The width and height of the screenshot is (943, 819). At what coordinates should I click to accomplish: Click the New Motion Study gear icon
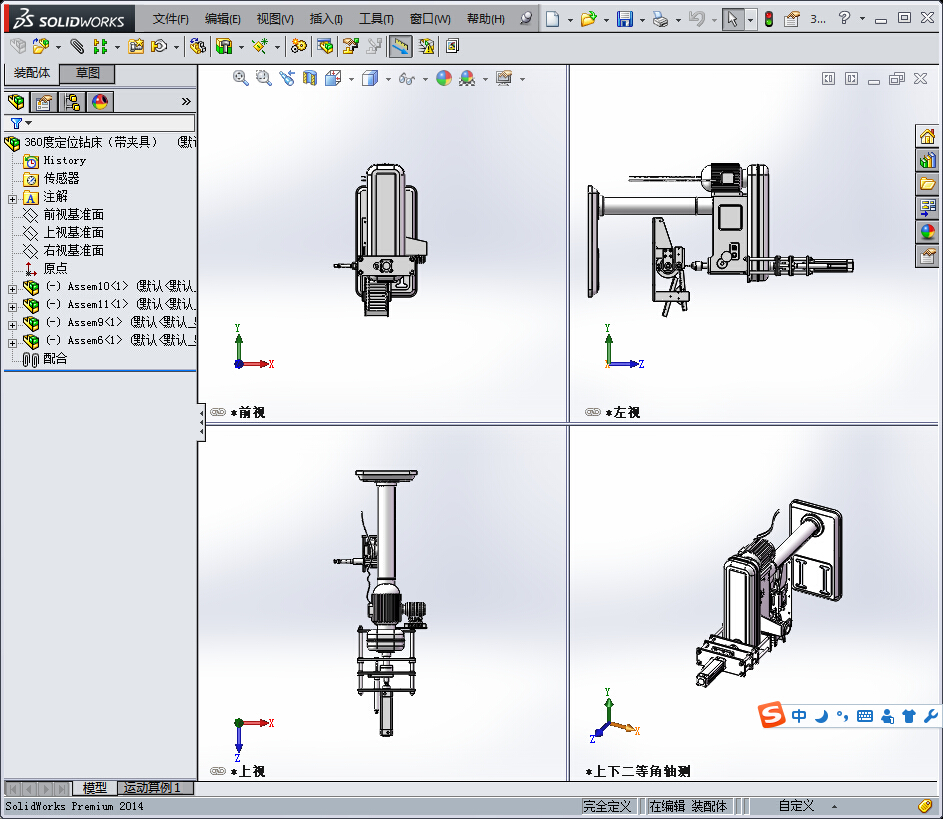298,46
